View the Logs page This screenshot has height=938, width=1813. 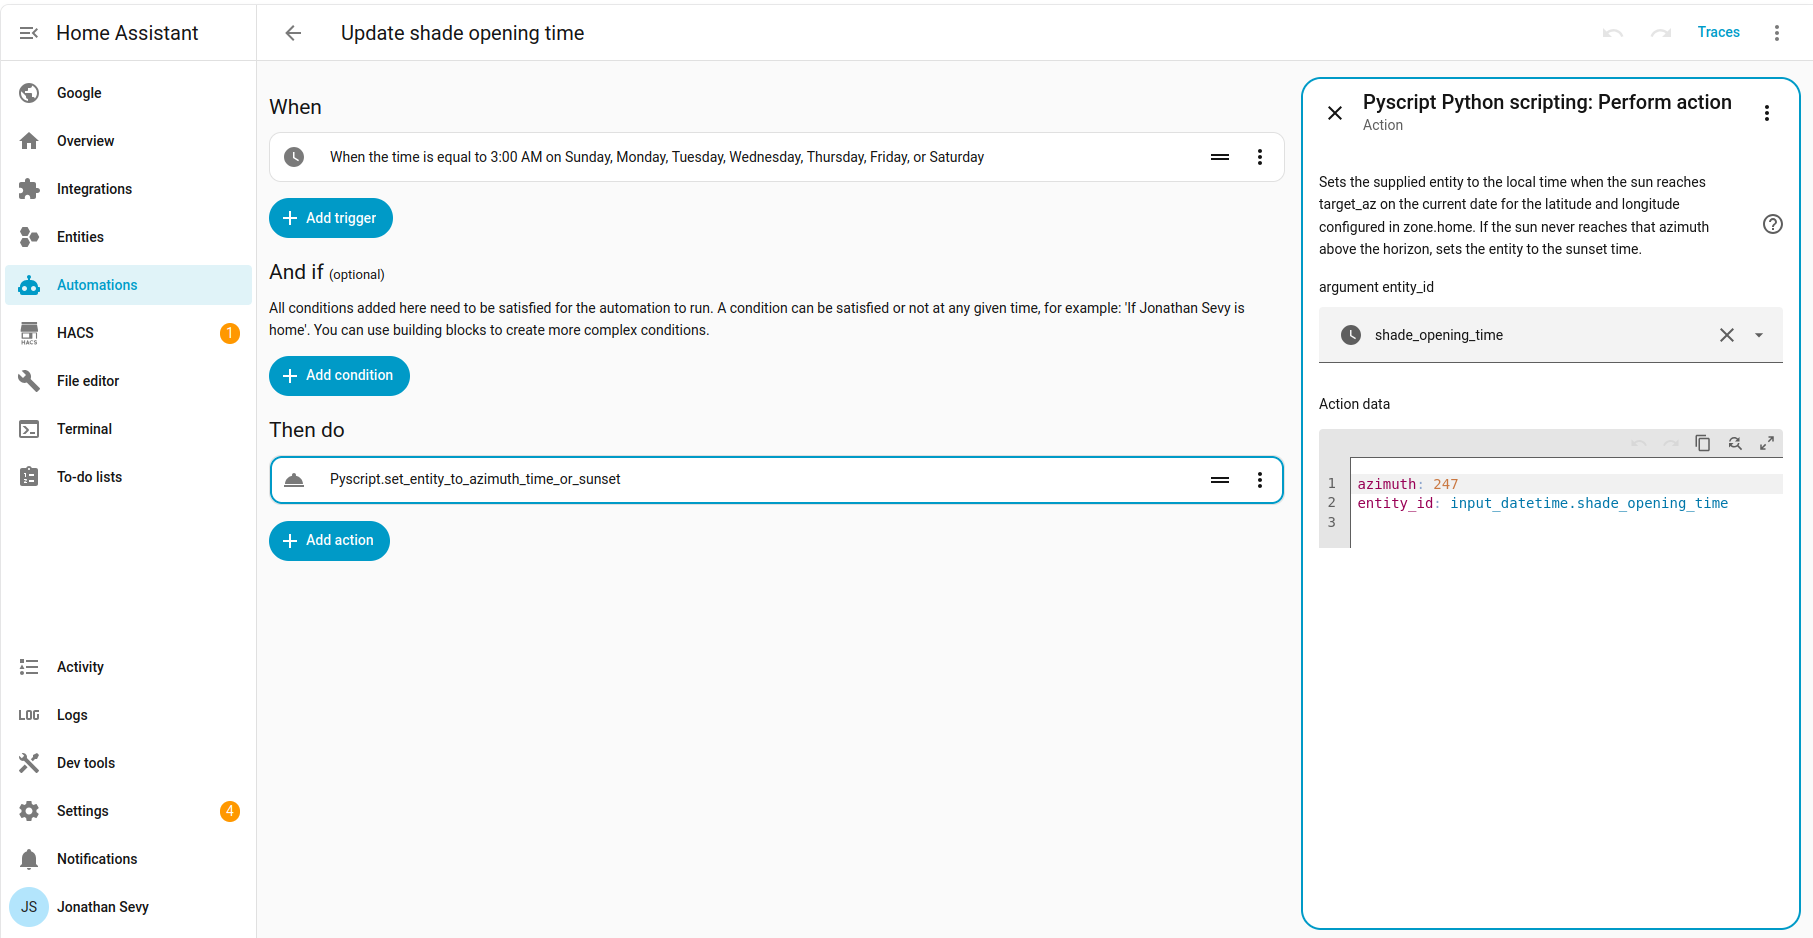[x=128, y=715]
